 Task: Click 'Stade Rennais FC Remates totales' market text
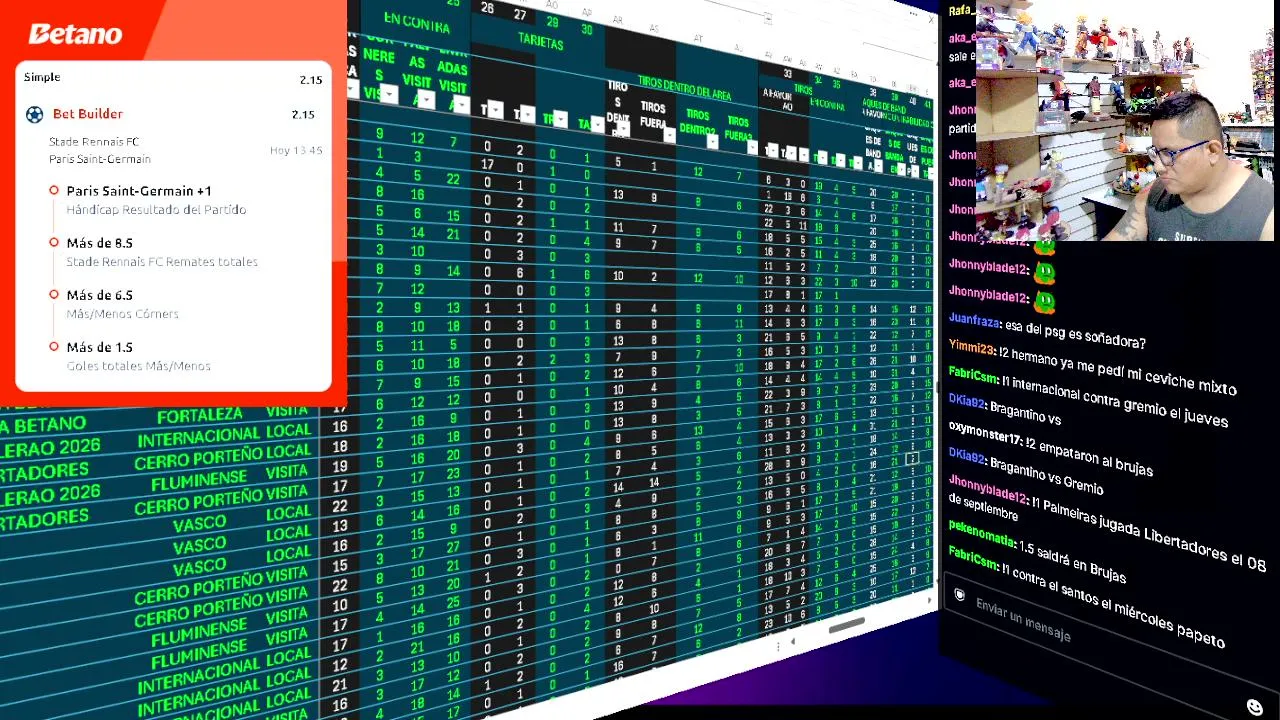pos(162,262)
